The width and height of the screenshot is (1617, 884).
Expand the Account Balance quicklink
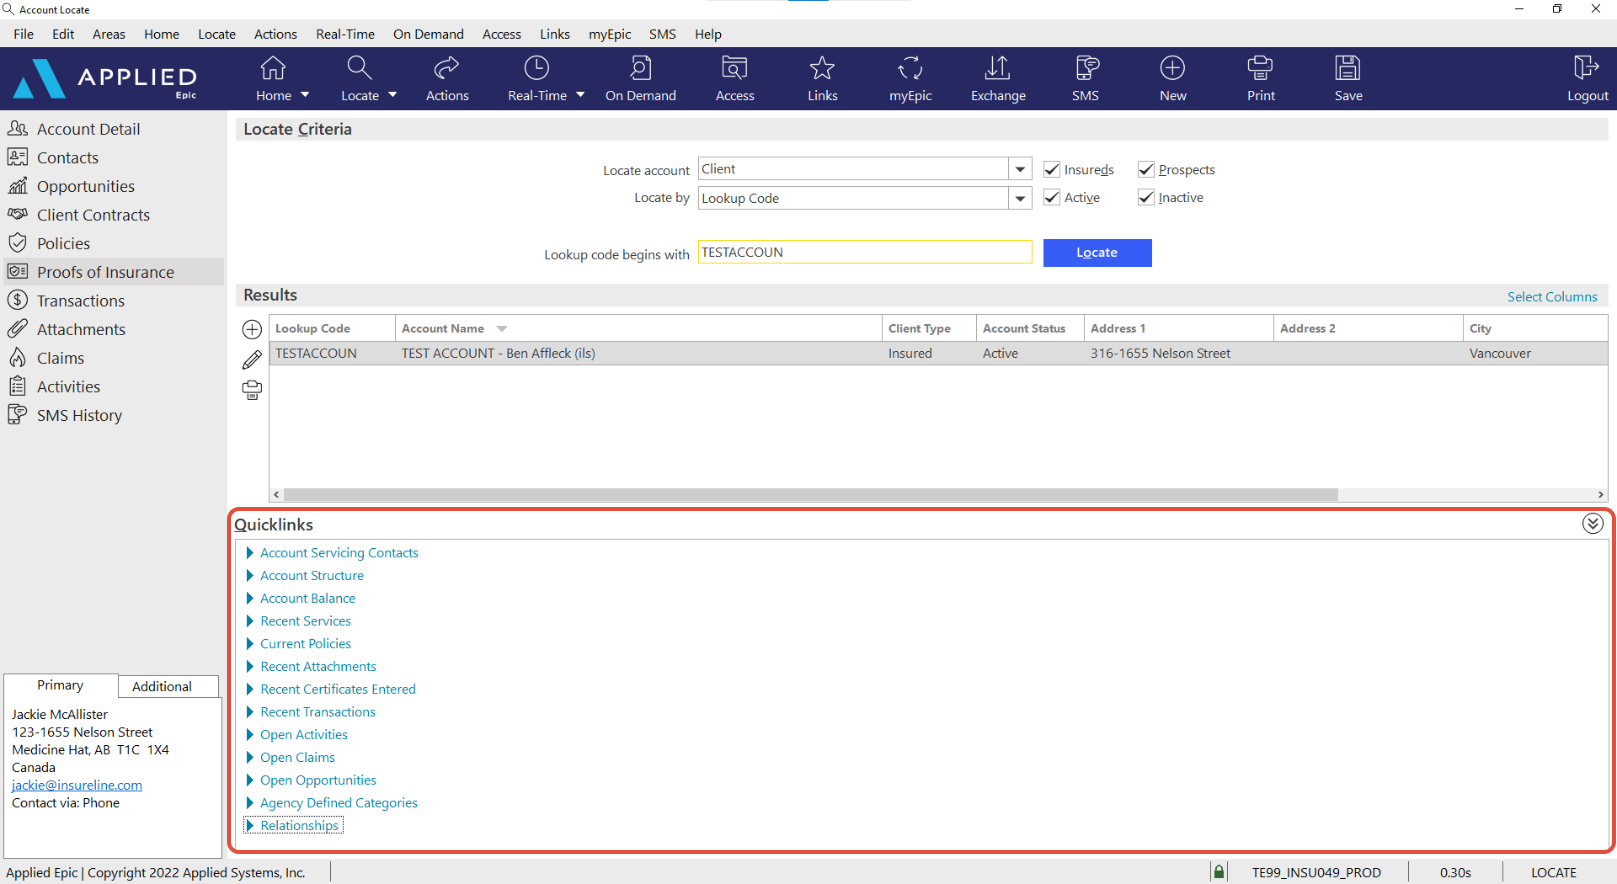250,599
